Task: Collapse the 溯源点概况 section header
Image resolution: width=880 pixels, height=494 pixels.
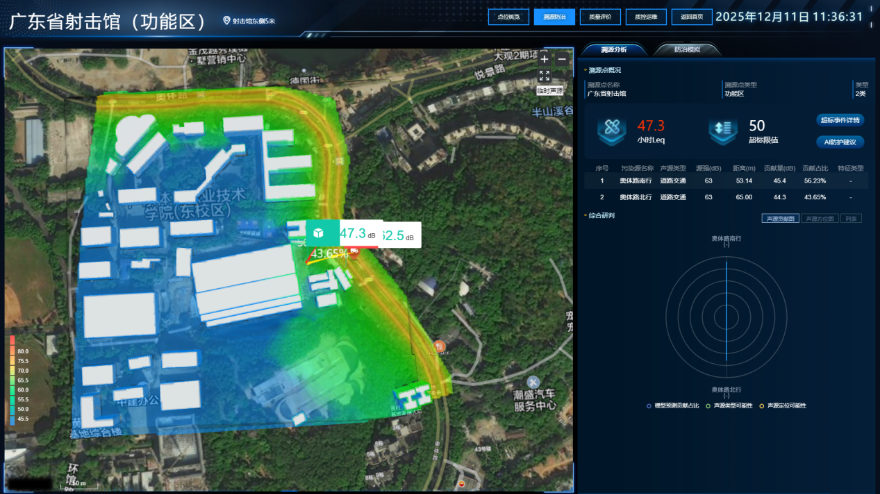Action: point(603,70)
